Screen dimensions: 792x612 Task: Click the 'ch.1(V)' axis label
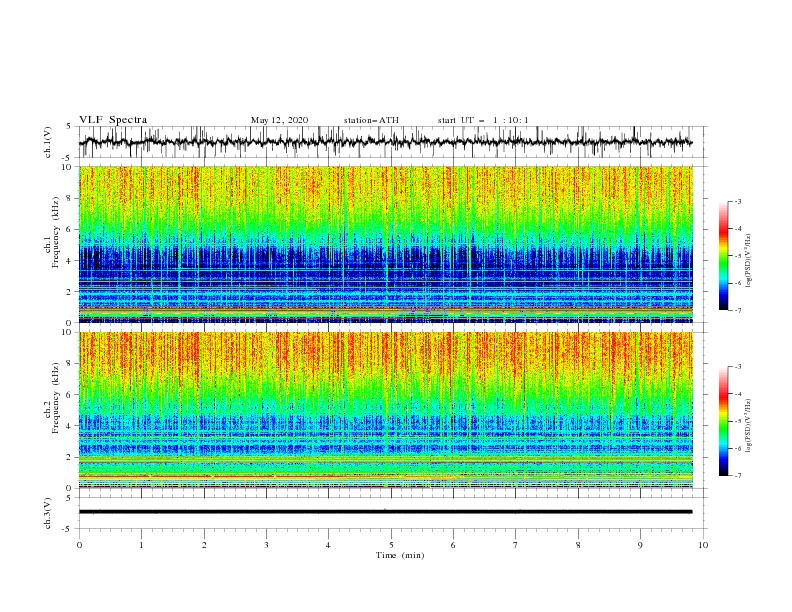click(x=48, y=142)
